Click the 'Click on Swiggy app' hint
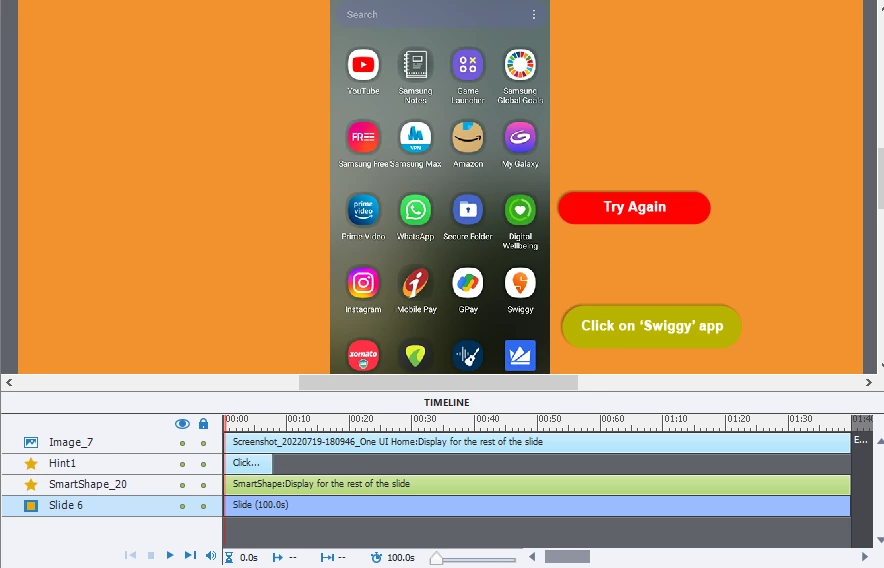 [651, 326]
